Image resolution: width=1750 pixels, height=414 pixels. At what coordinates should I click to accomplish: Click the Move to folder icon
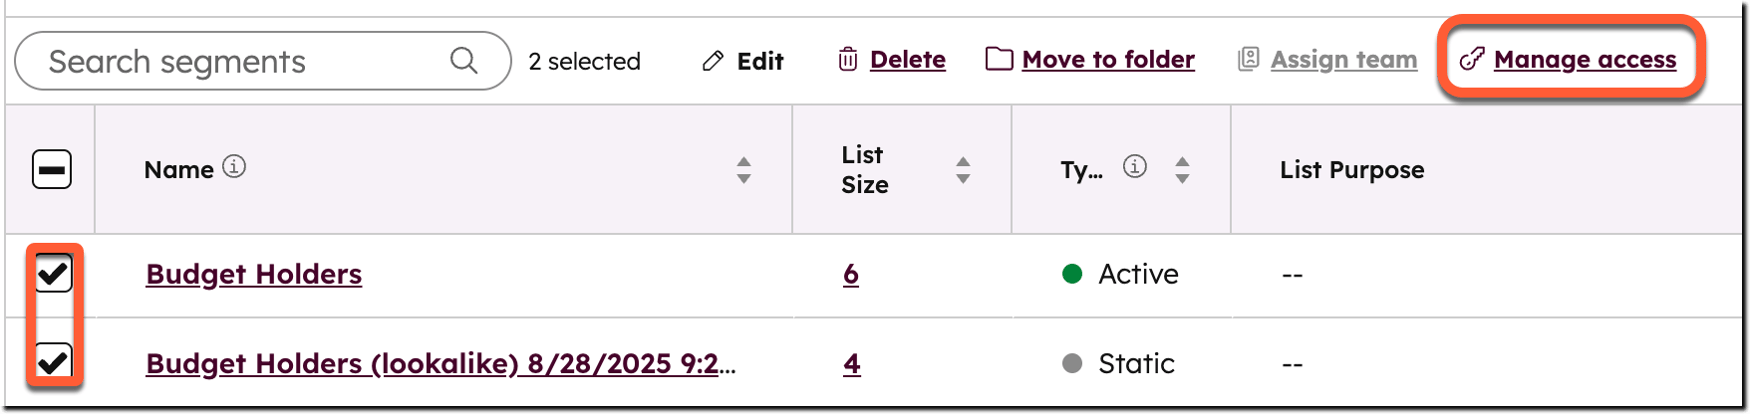click(x=999, y=59)
